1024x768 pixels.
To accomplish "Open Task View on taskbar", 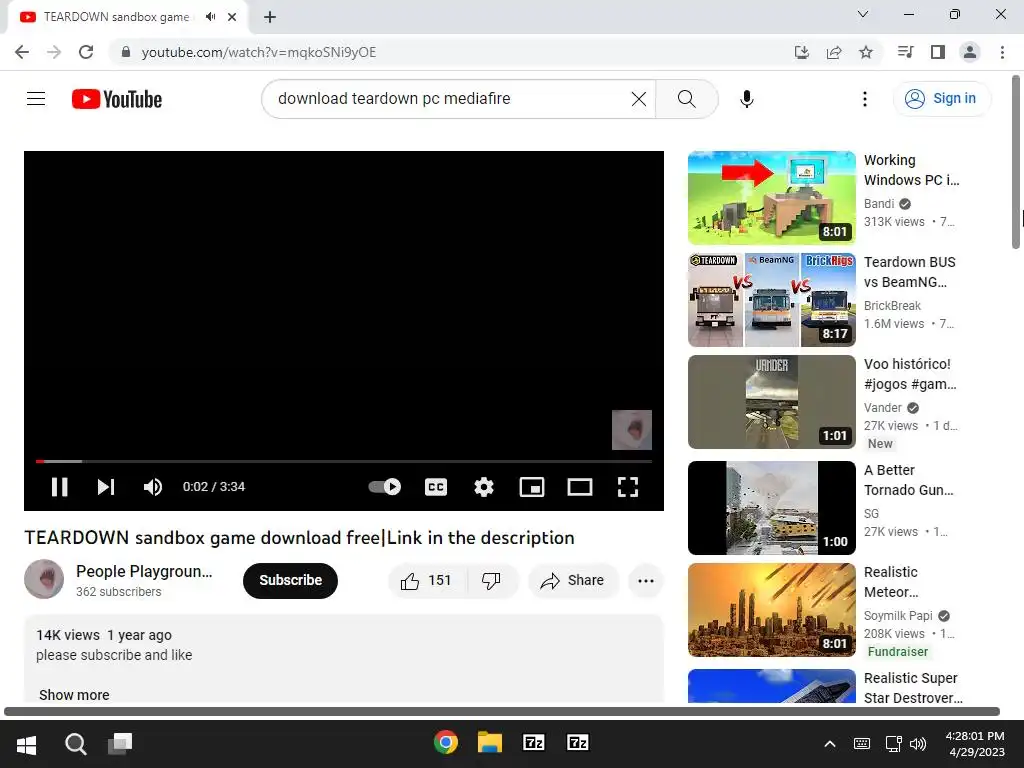I will pos(120,743).
